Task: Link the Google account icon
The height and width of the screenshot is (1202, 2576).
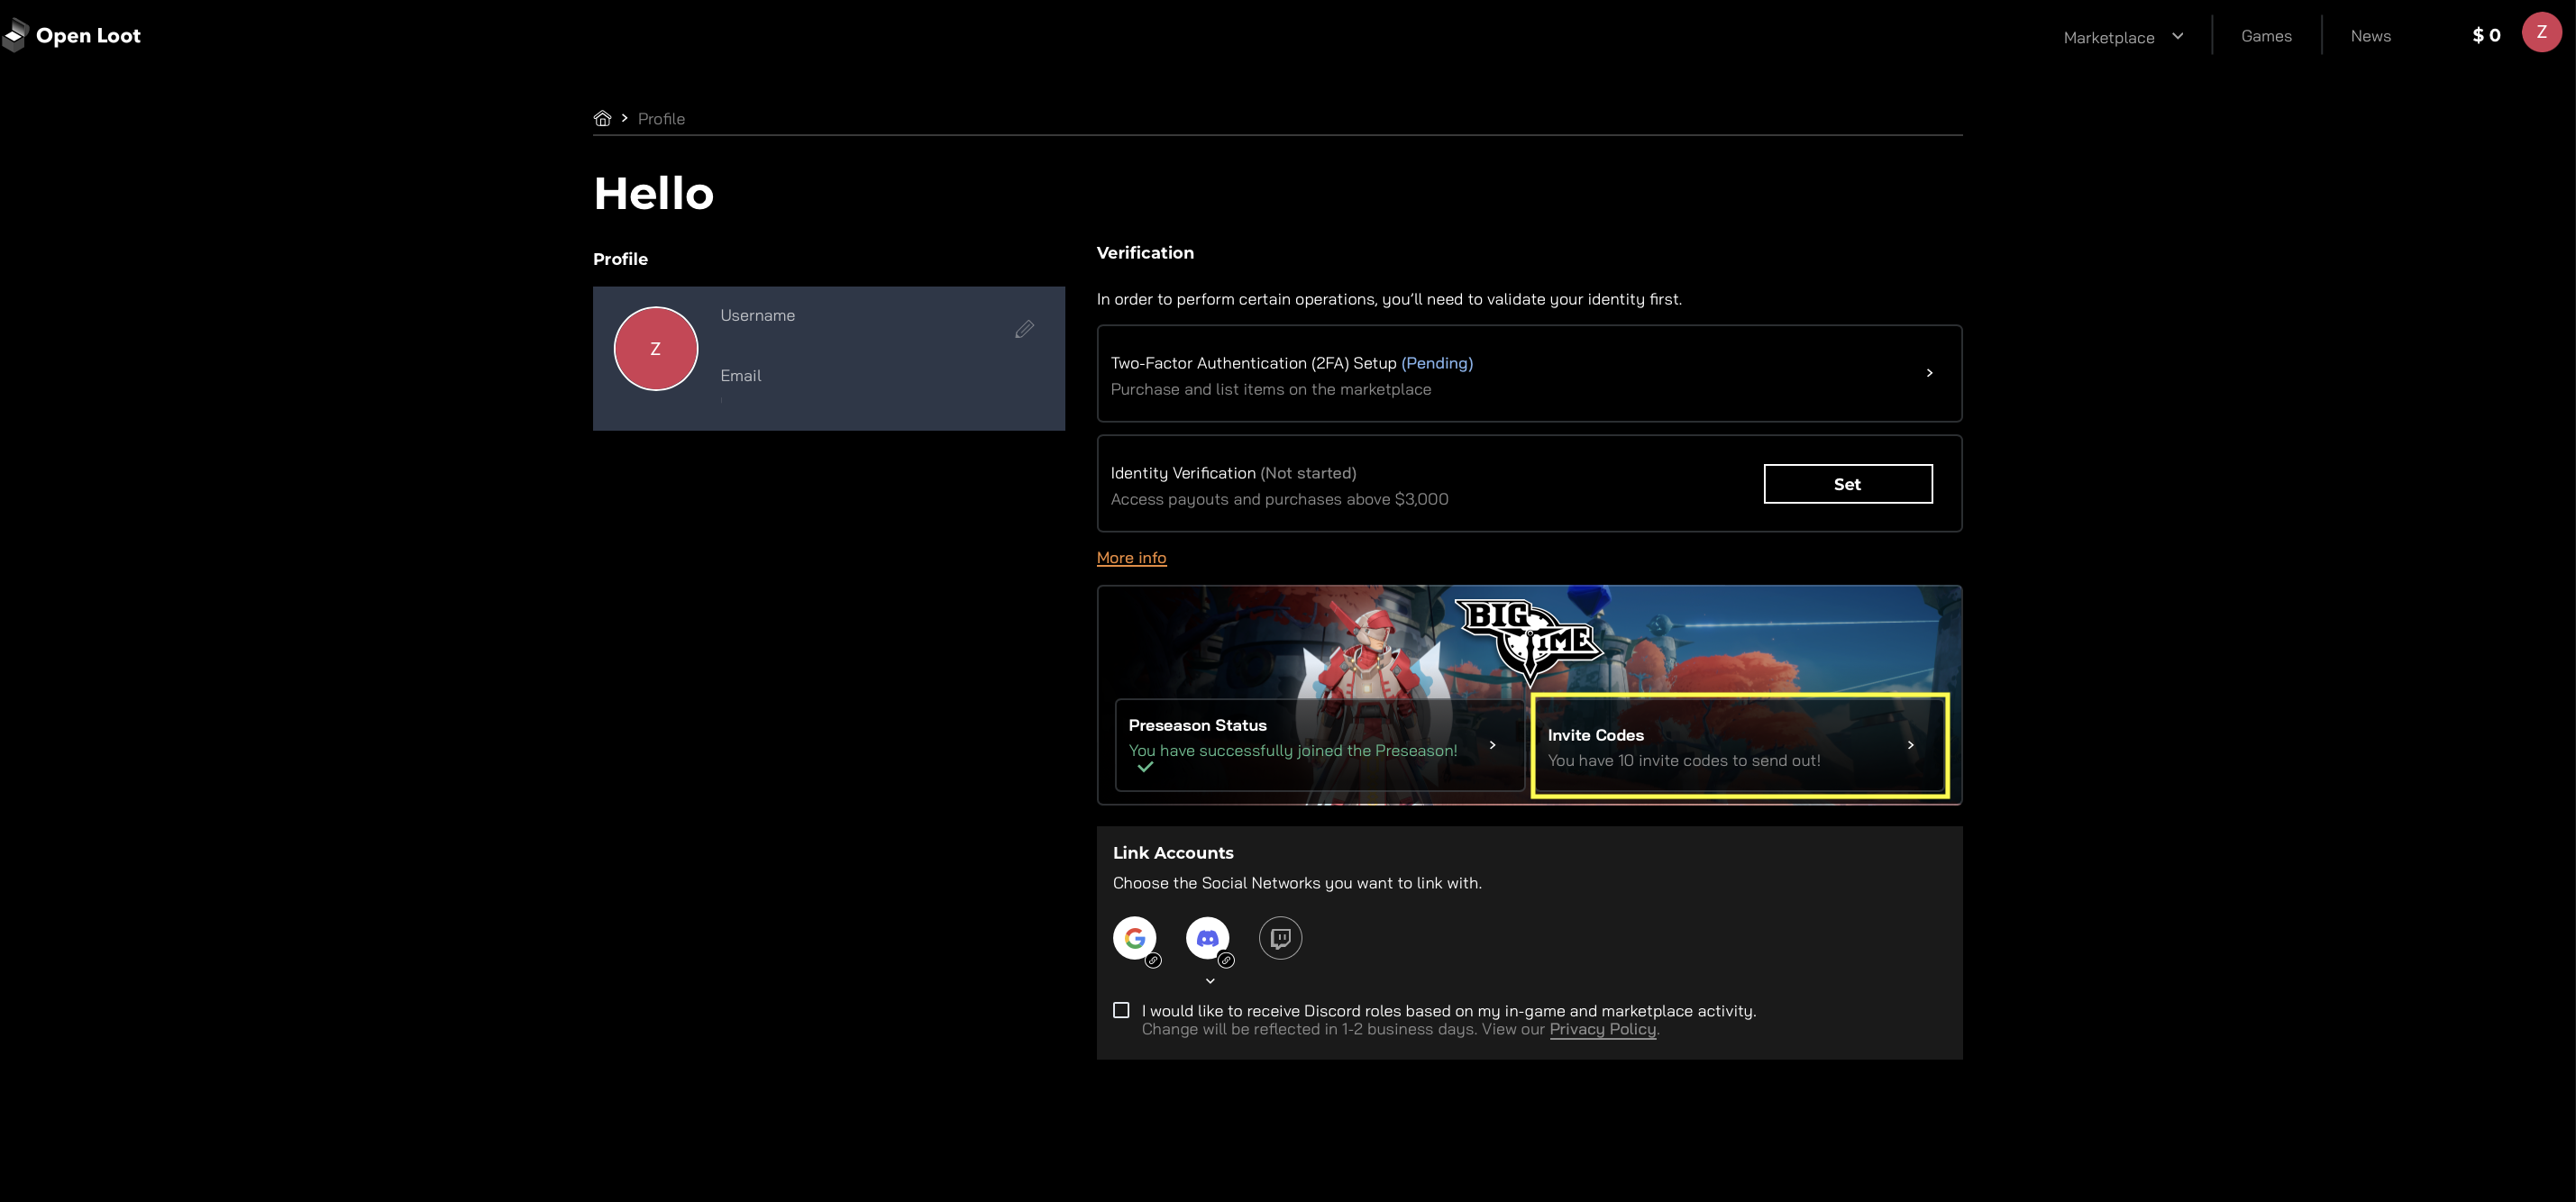Action: (1135, 938)
